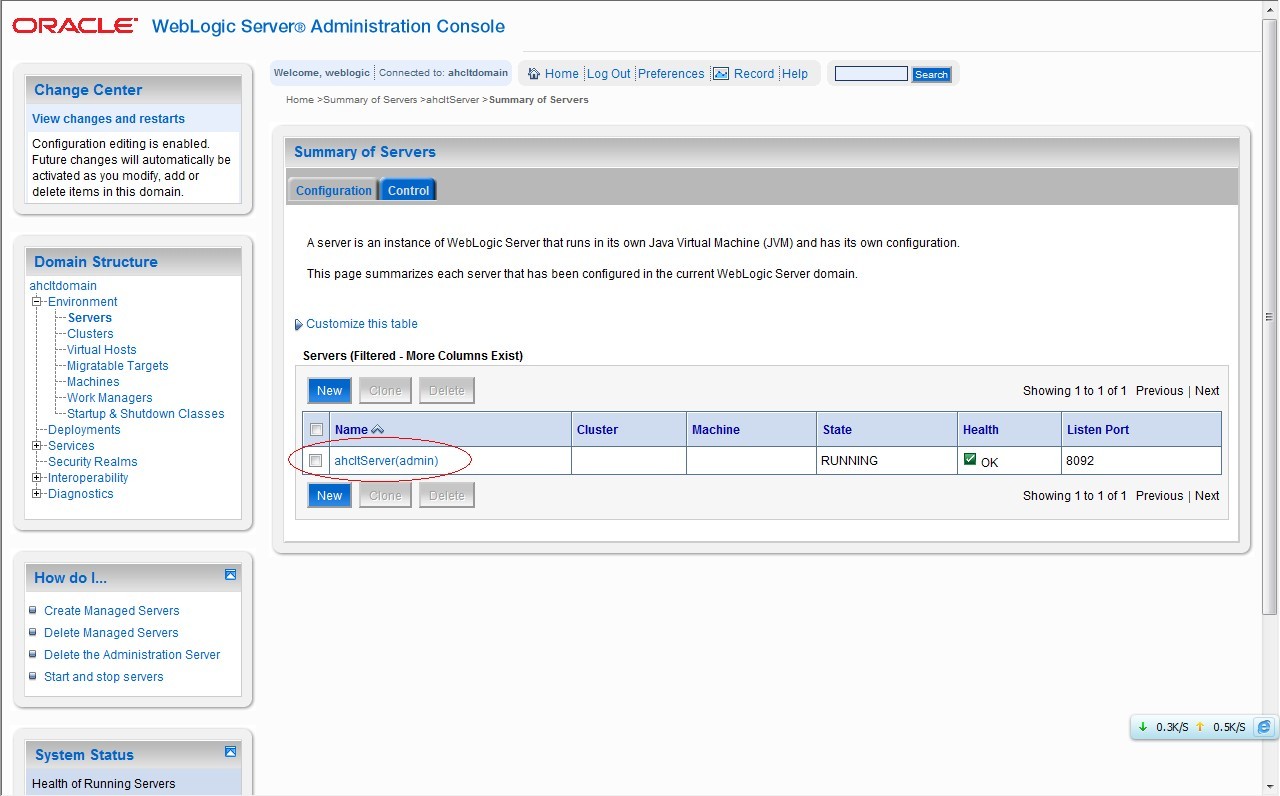The image size is (1280, 796).
Task: Open Preferences in the toolbar
Action: pos(671,74)
